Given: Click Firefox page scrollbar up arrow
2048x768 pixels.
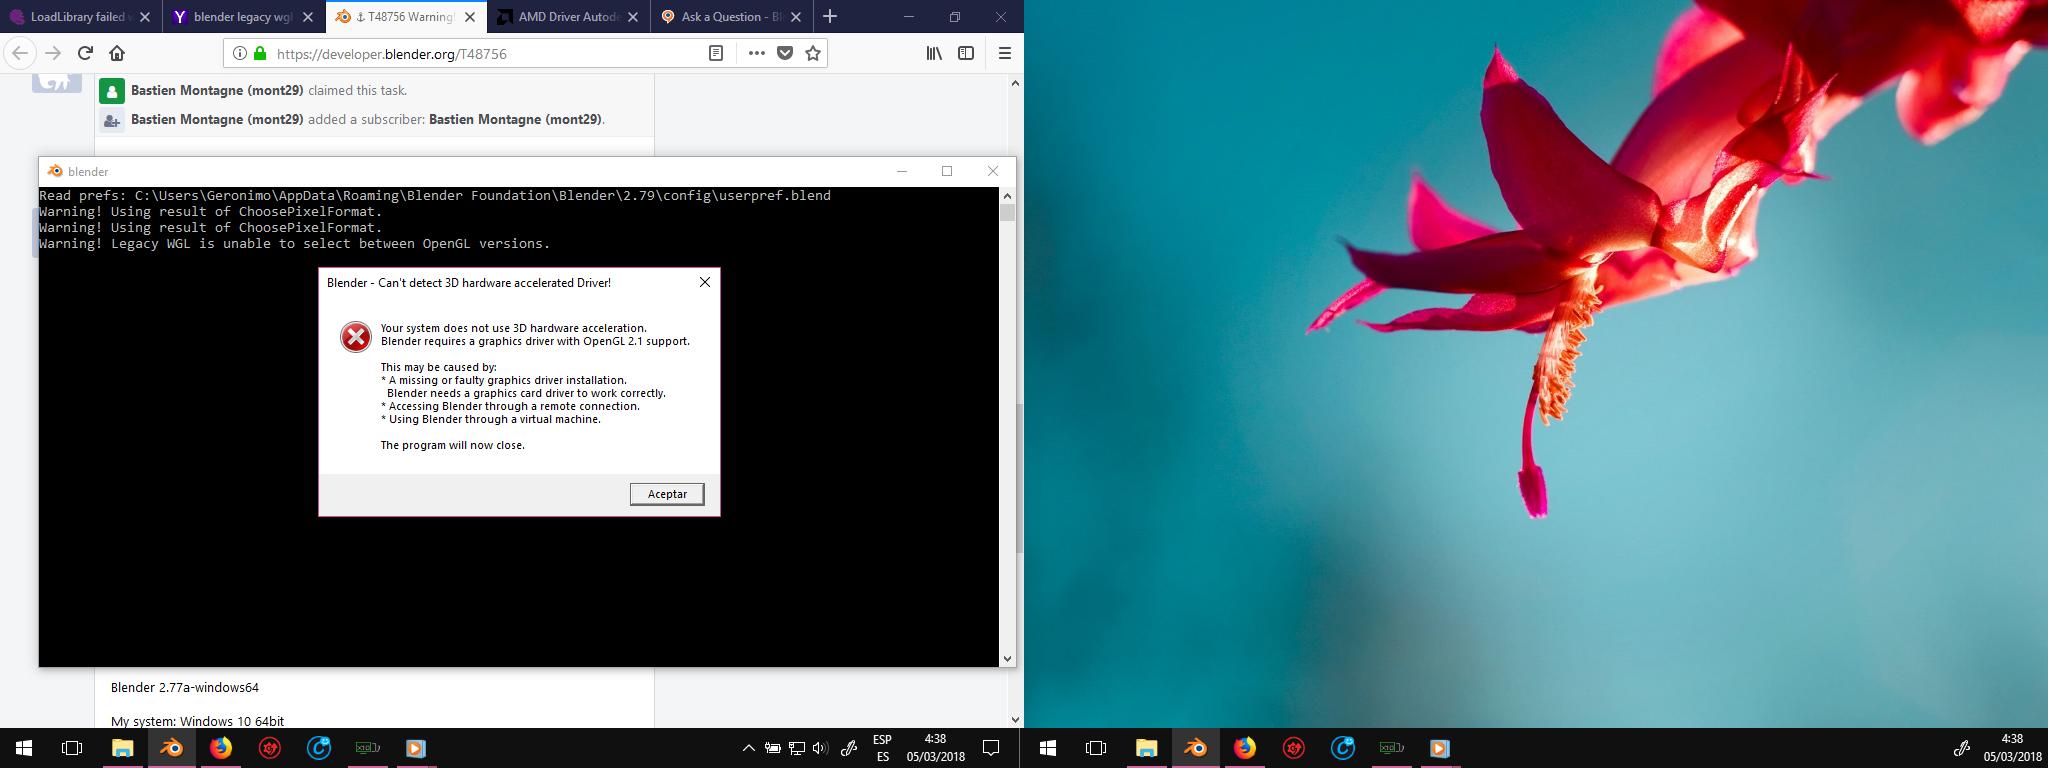Looking at the screenshot, I should point(1016,83).
